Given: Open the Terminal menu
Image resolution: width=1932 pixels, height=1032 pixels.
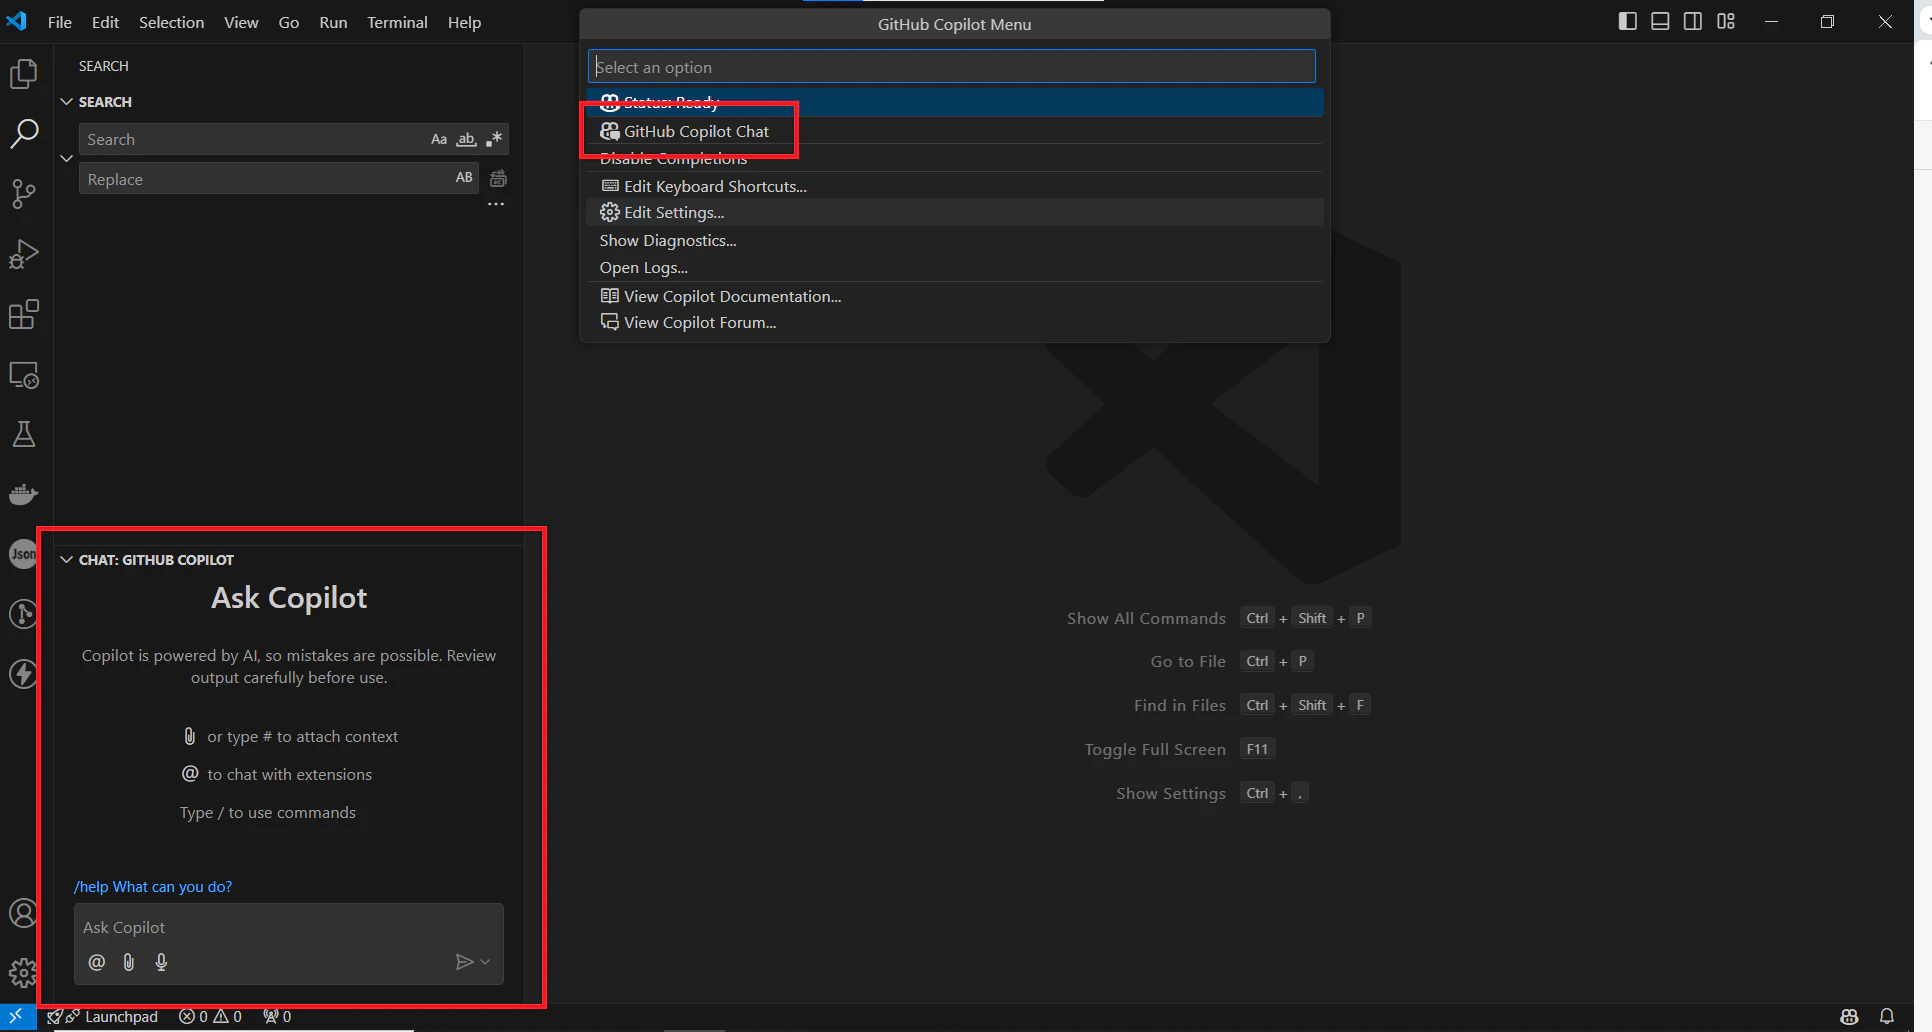Looking at the screenshot, I should coord(397,22).
